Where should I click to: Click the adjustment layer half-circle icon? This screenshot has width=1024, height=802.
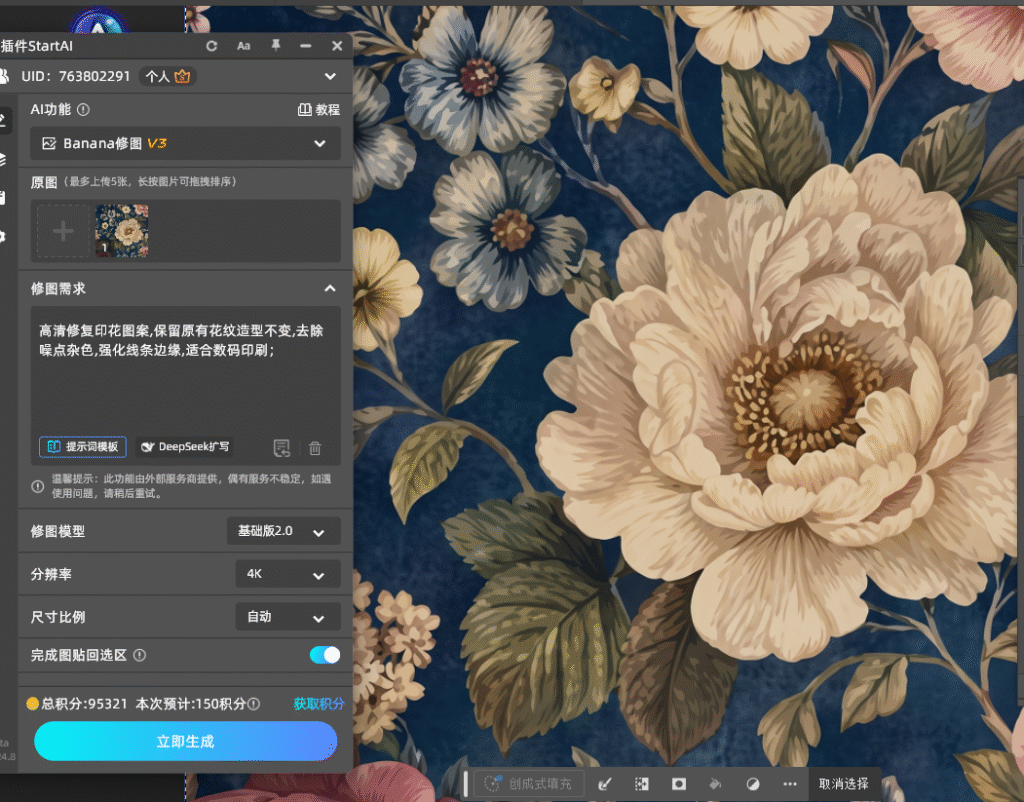(x=753, y=784)
